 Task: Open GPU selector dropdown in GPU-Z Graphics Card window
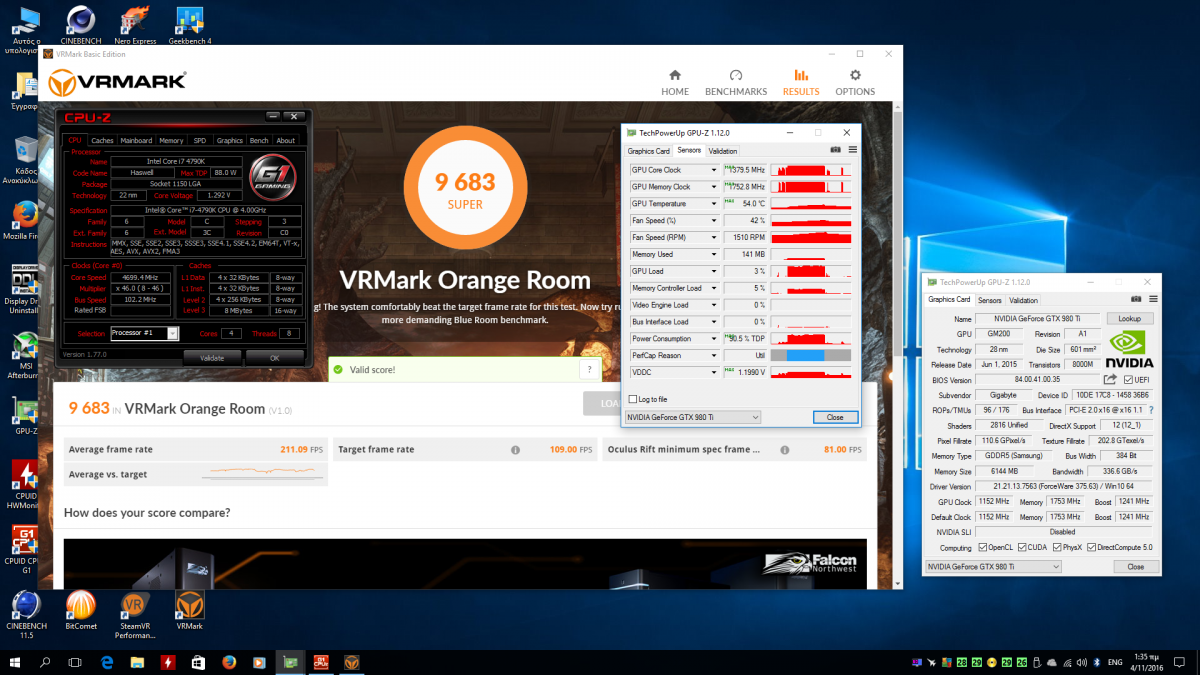coord(993,566)
